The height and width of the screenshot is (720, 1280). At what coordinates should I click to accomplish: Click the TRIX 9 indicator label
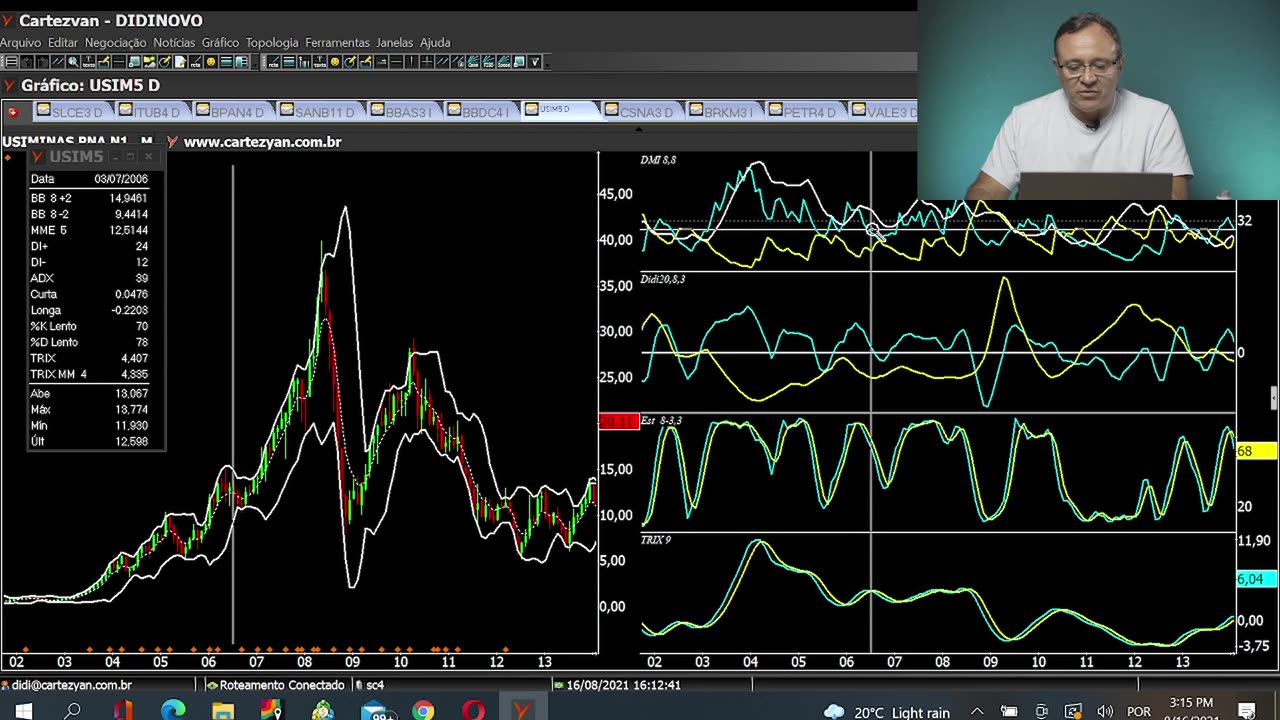coord(656,540)
